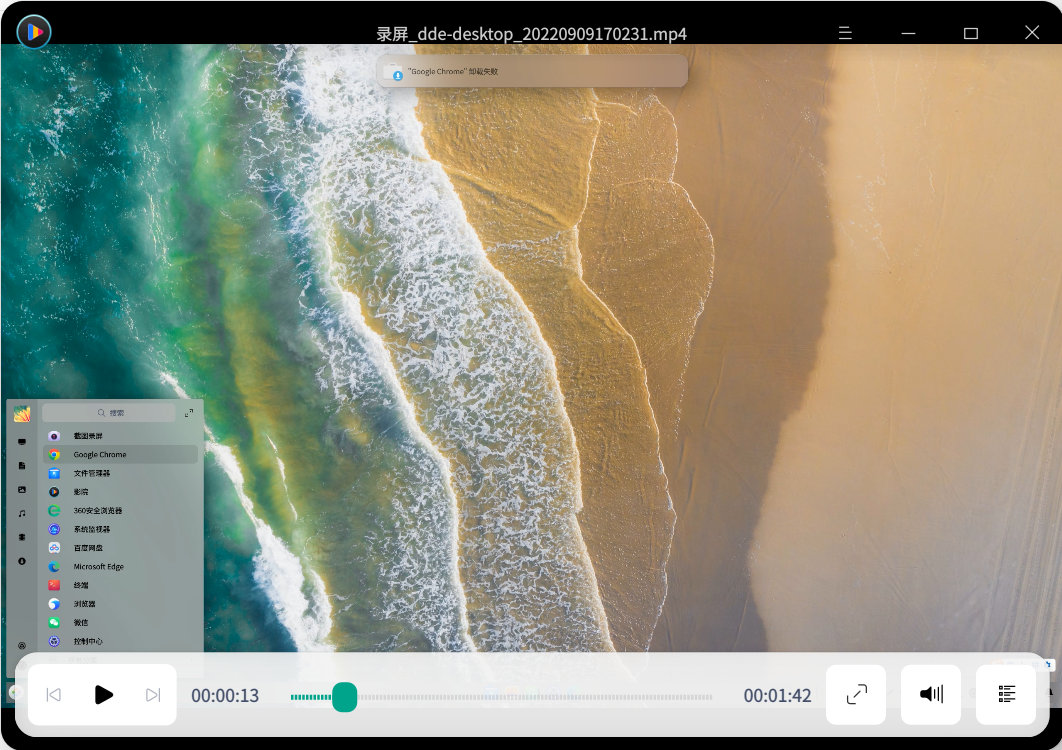Click the music note category icon in launcher
The image size is (1062, 750).
click(22, 513)
